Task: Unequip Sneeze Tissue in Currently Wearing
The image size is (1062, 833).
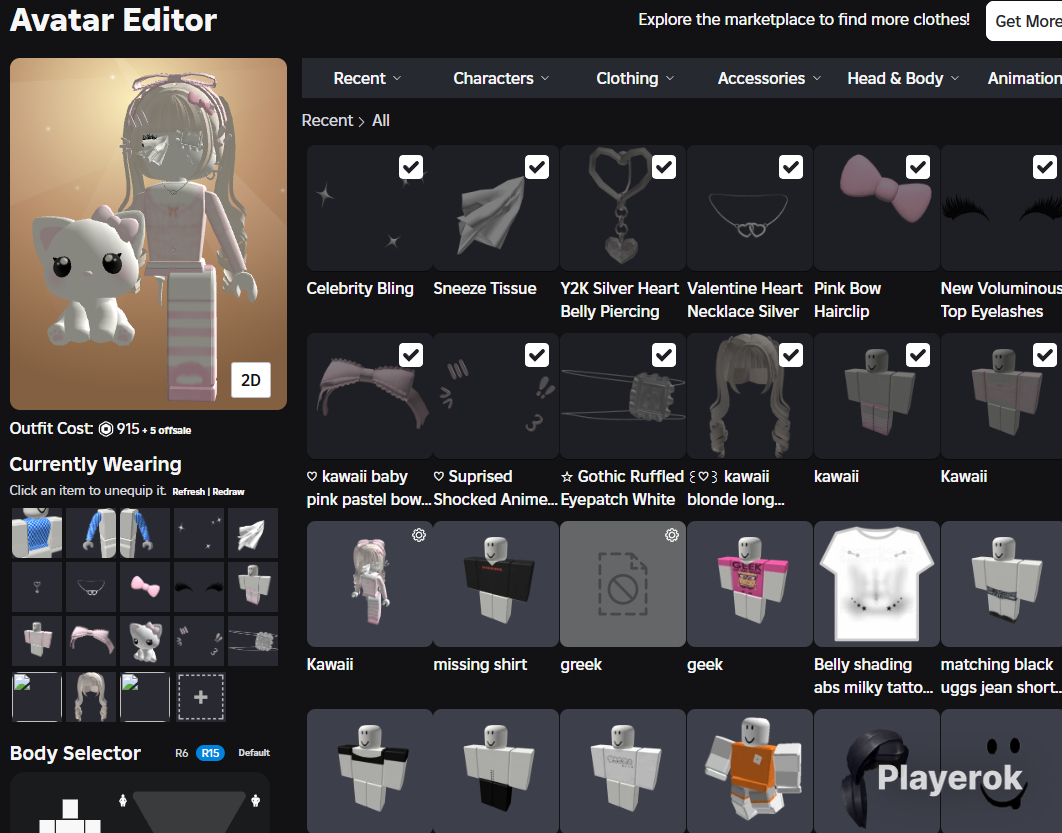Action: pos(253,533)
